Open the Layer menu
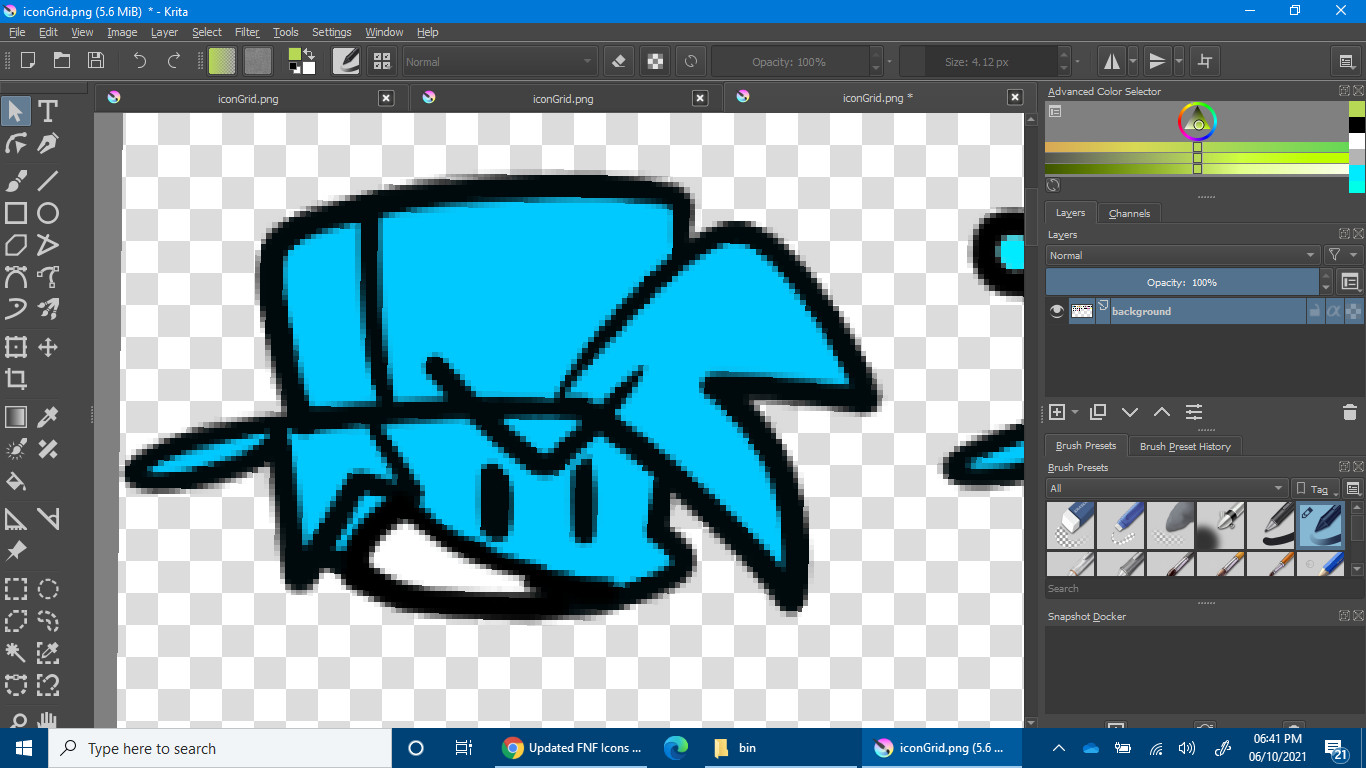The width and height of the screenshot is (1366, 768). click(x=164, y=32)
